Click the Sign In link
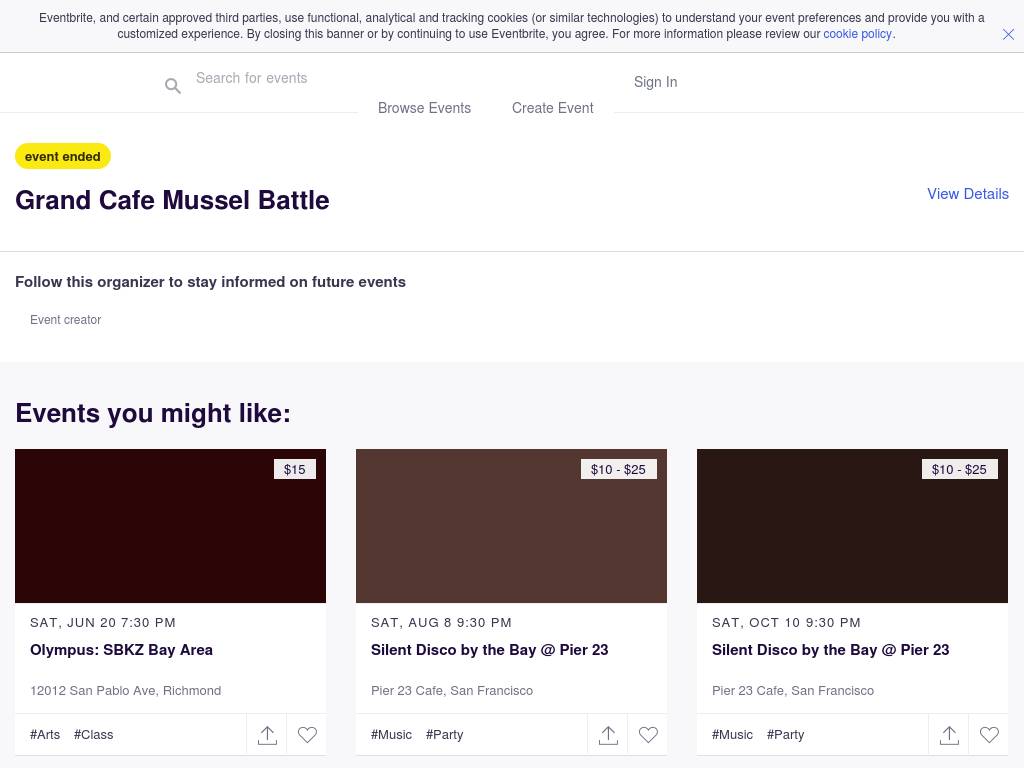 (655, 82)
